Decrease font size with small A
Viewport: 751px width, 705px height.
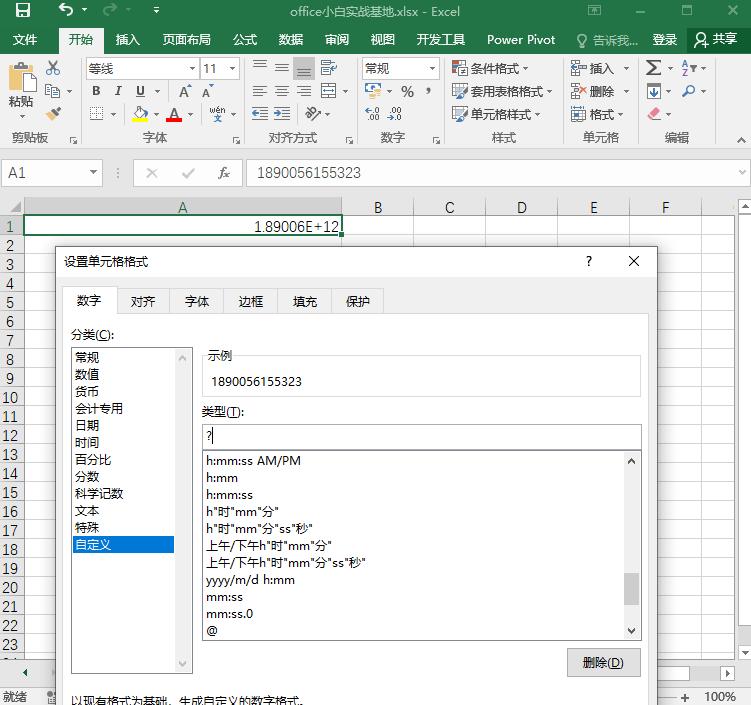click(x=207, y=91)
